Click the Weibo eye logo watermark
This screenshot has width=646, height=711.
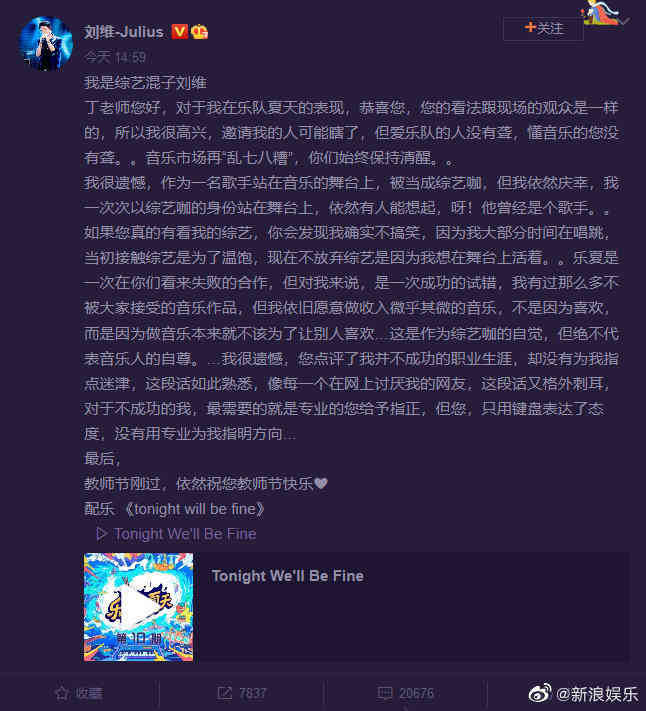pos(540,693)
